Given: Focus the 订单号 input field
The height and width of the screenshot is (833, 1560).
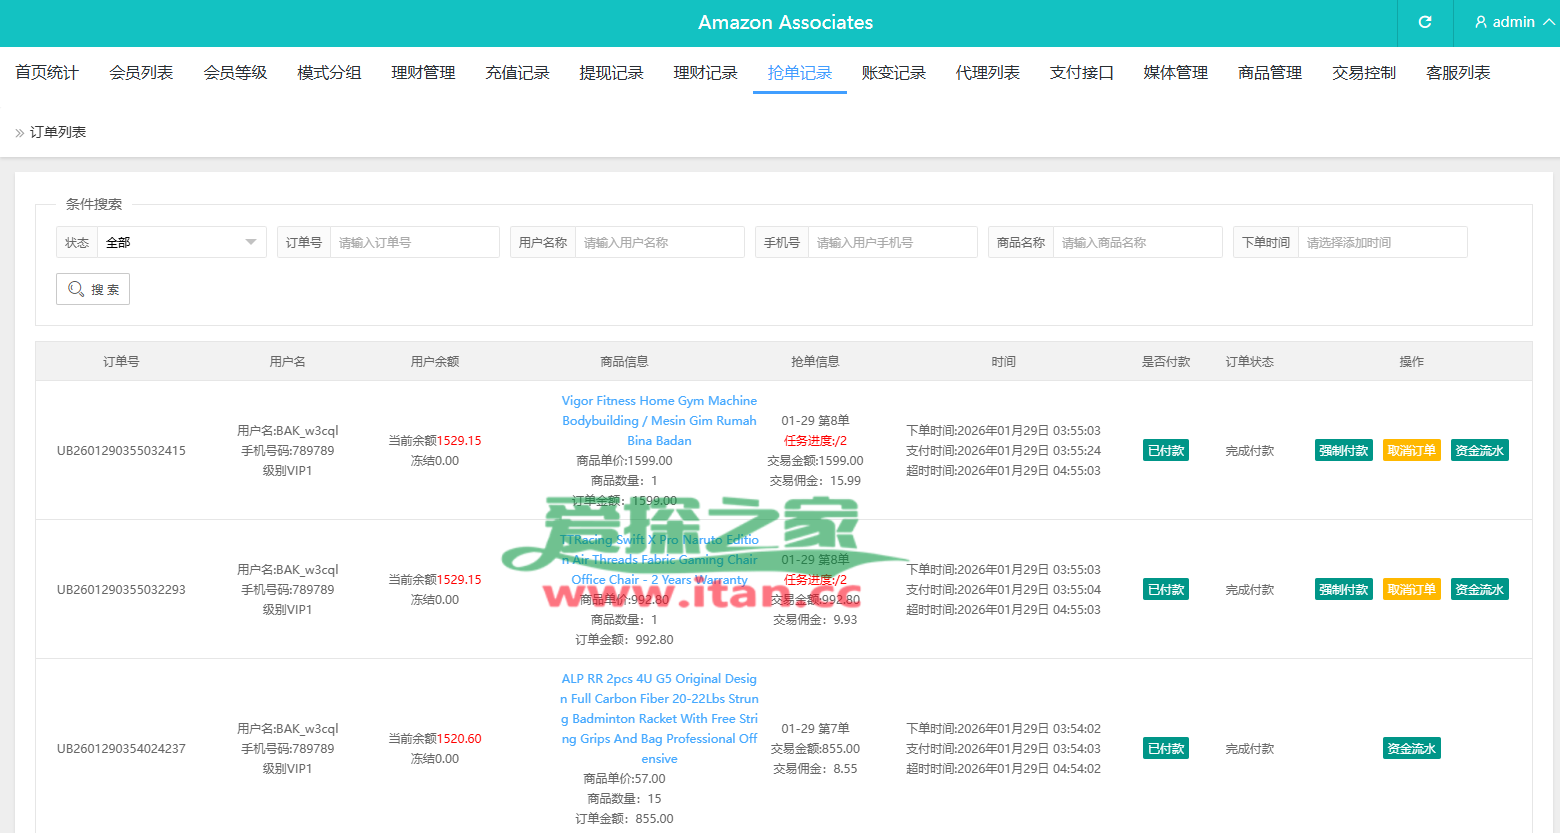Looking at the screenshot, I should coord(414,242).
